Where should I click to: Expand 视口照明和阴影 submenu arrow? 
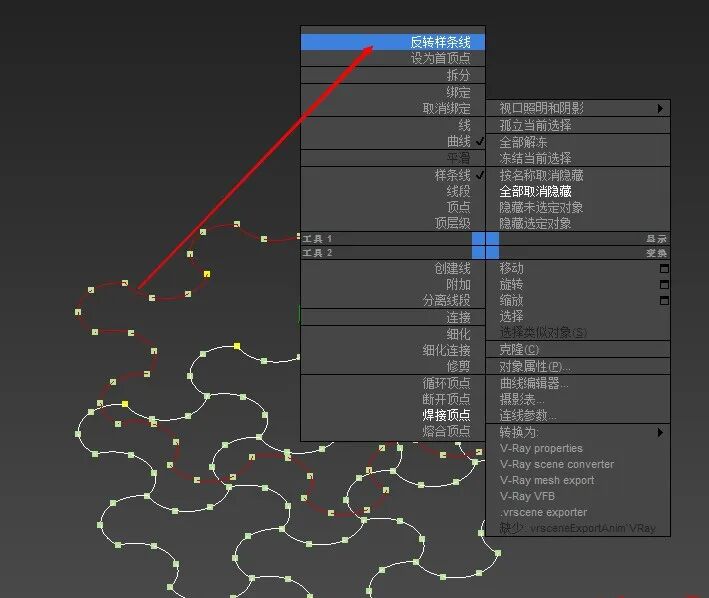660,108
